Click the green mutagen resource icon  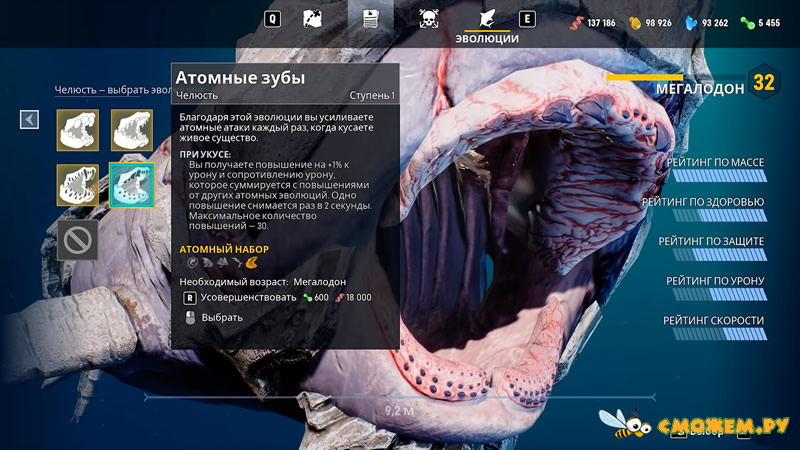click(747, 23)
